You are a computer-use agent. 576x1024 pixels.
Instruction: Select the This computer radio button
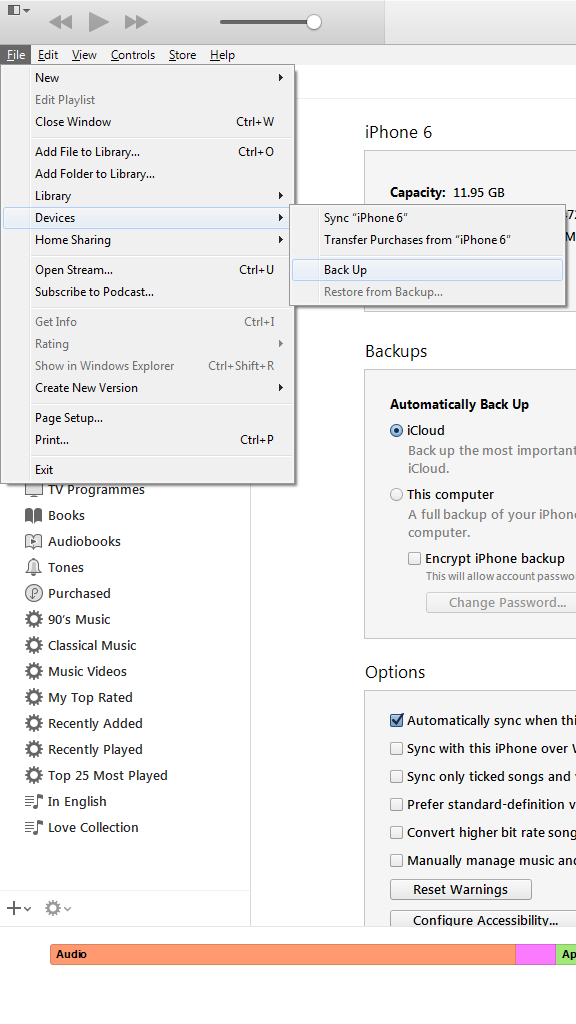(x=396, y=494)
